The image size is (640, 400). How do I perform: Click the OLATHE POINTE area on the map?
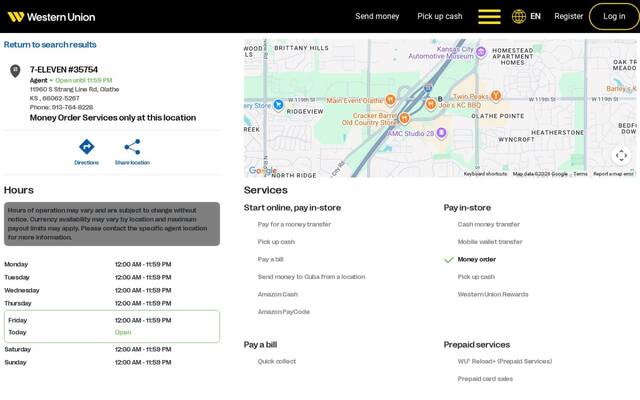[x=498, y=116]
